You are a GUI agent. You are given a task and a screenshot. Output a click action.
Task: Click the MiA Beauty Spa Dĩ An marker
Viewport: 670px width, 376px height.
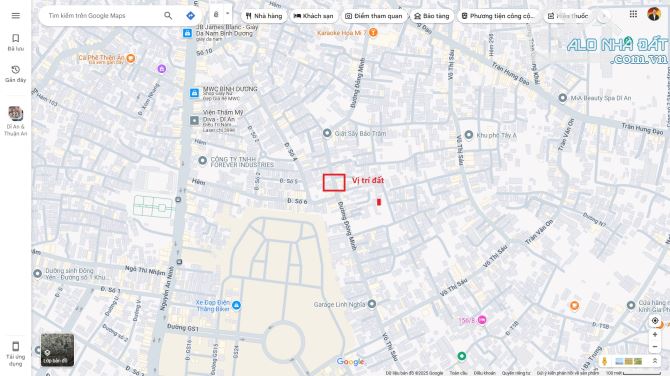(x=563, y=98)
